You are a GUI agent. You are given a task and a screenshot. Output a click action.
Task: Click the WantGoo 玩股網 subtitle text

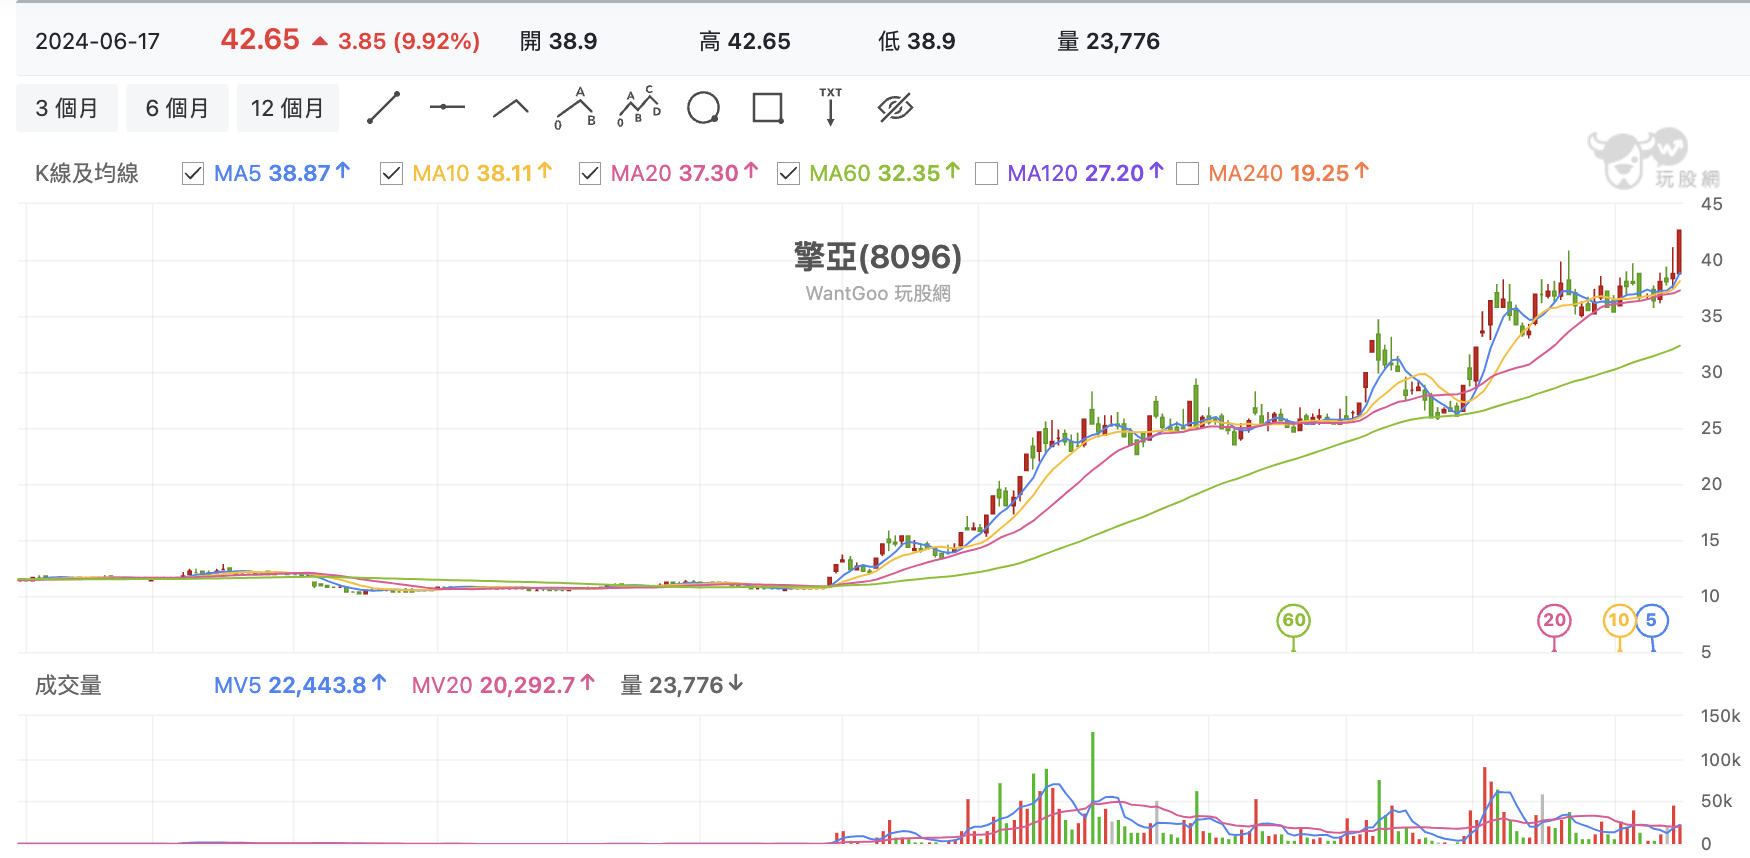click(878, 293)
